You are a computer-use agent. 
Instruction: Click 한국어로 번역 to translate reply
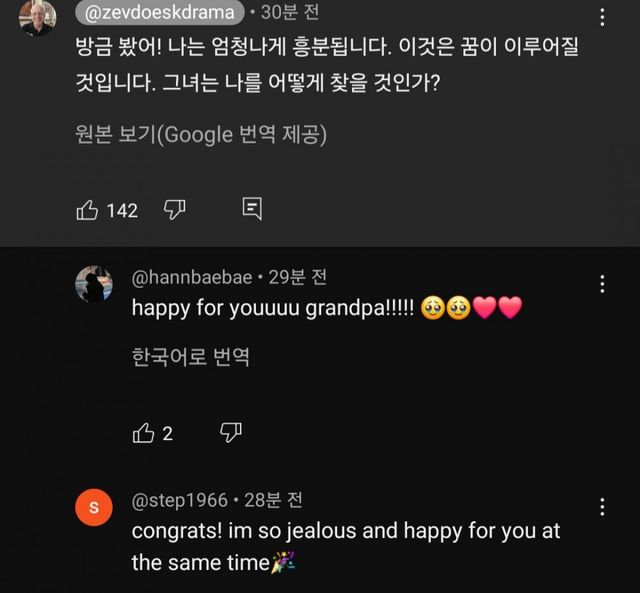(x=190, y=357)
